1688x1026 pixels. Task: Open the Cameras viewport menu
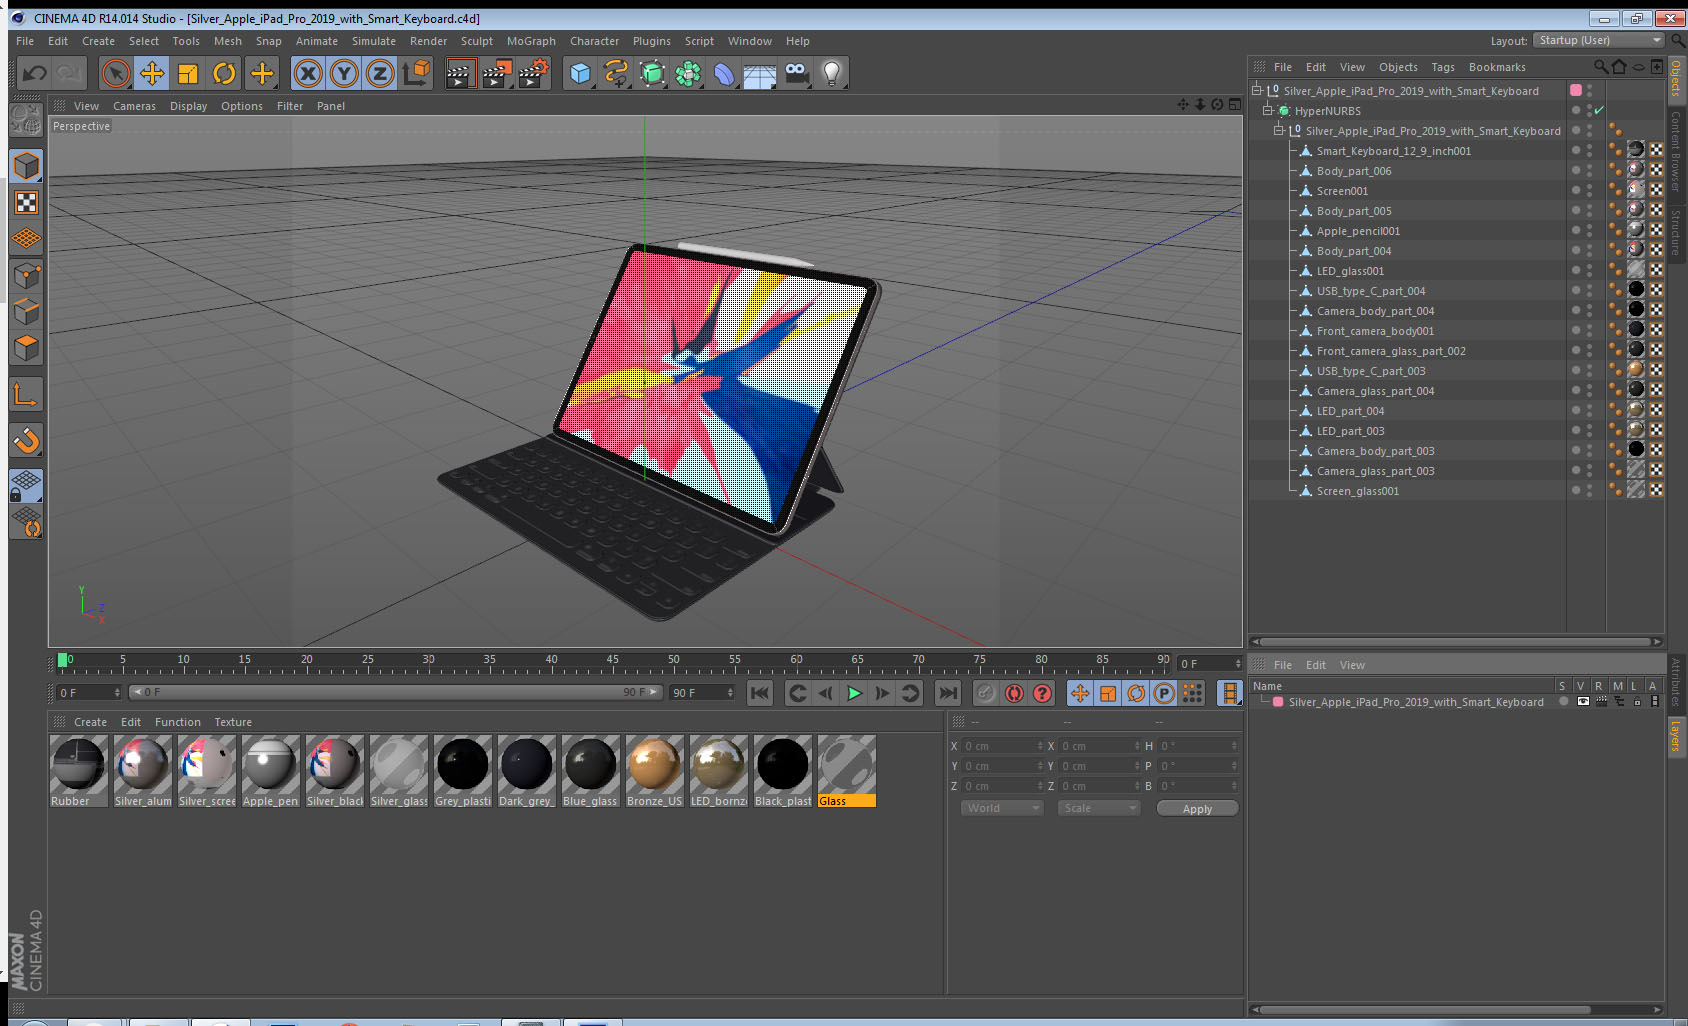[x=134, y=106]
